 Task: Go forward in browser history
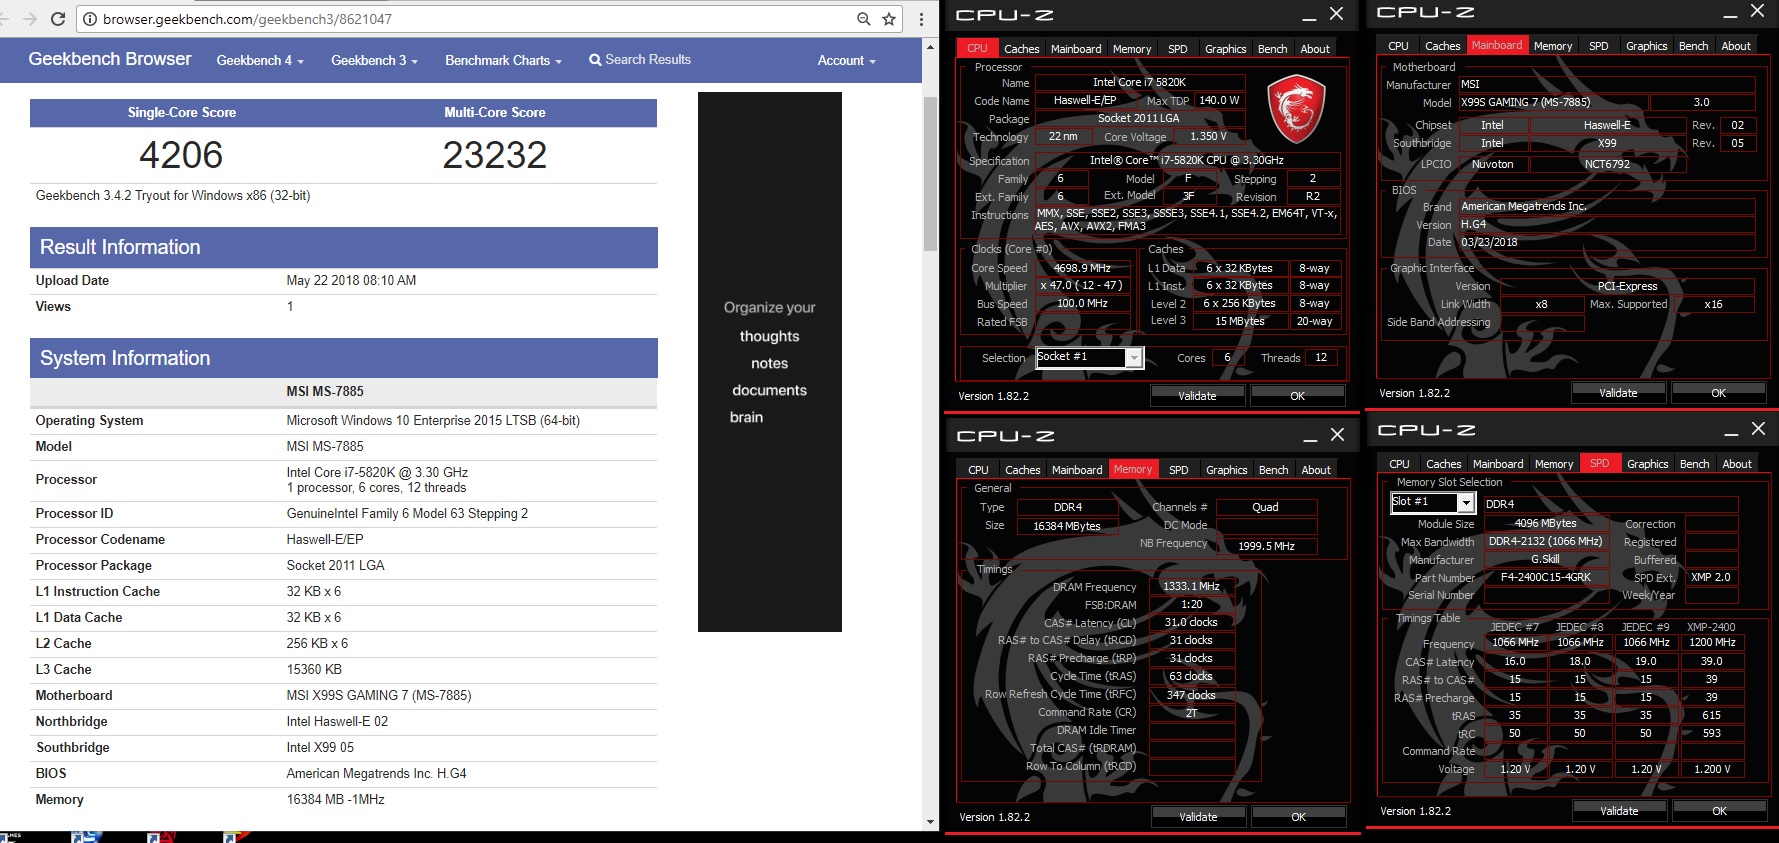click(31, 19)
